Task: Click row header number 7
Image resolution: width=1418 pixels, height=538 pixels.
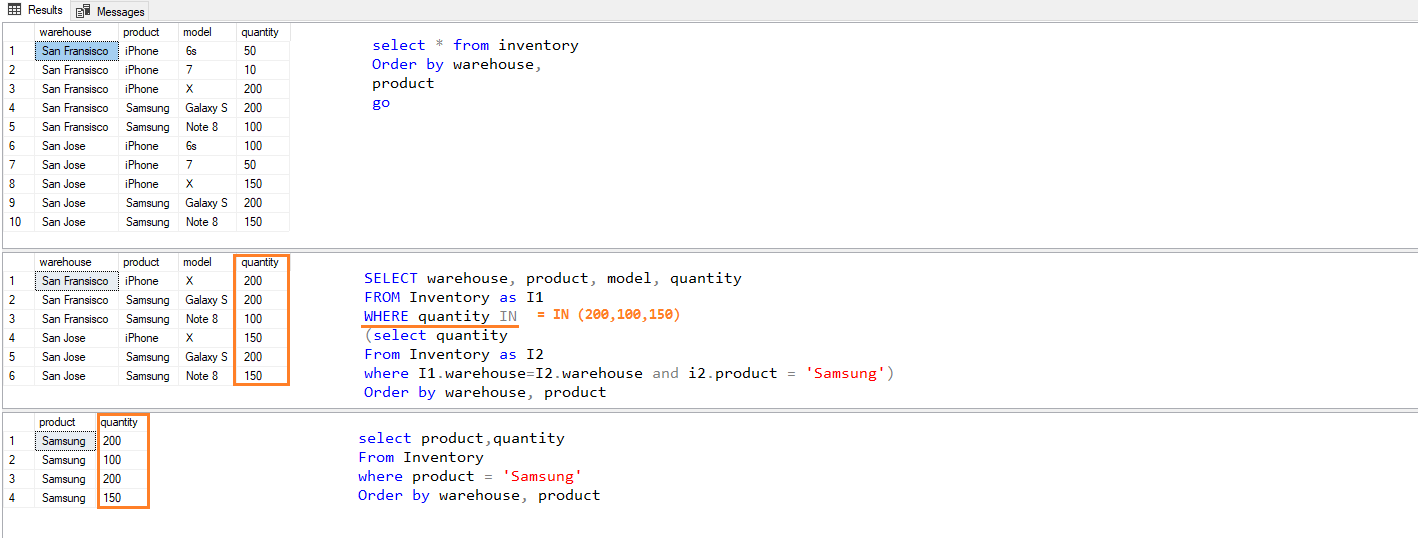Action: pos(18,165)
